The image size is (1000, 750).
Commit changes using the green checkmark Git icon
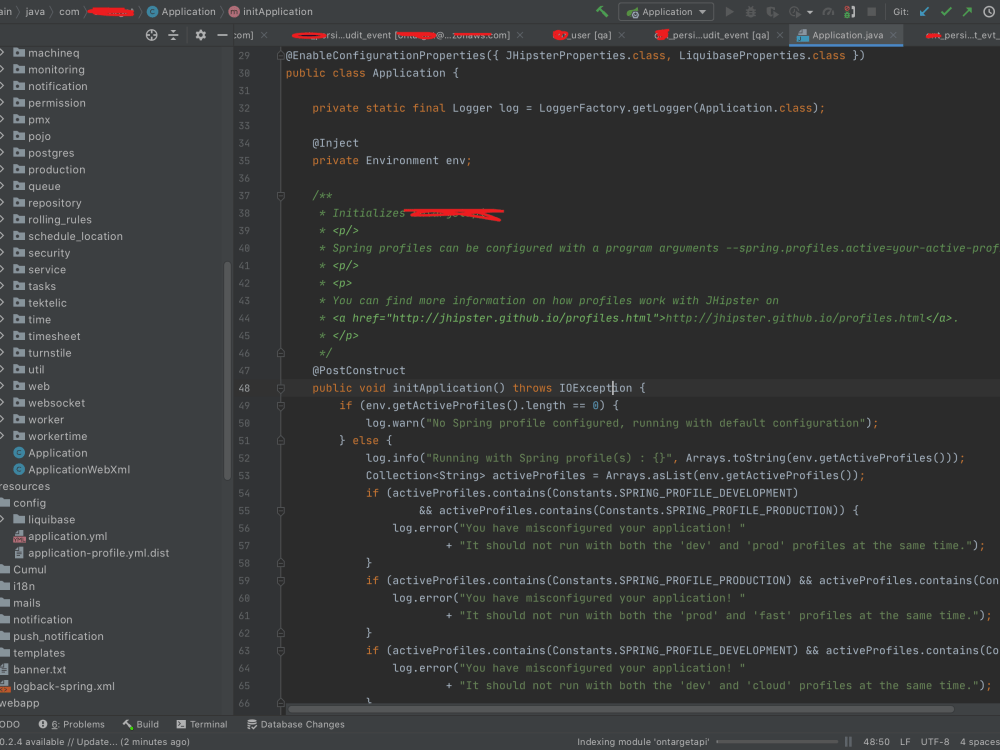[946, 11]
